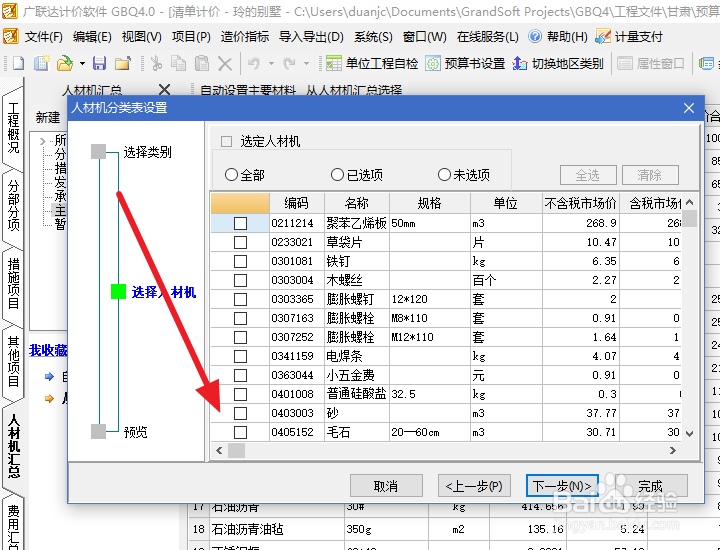Screen dimensions: 720x550
Task: Click the Copy toolbar icon
Action: pyautogui.click(x=179, y=63)
